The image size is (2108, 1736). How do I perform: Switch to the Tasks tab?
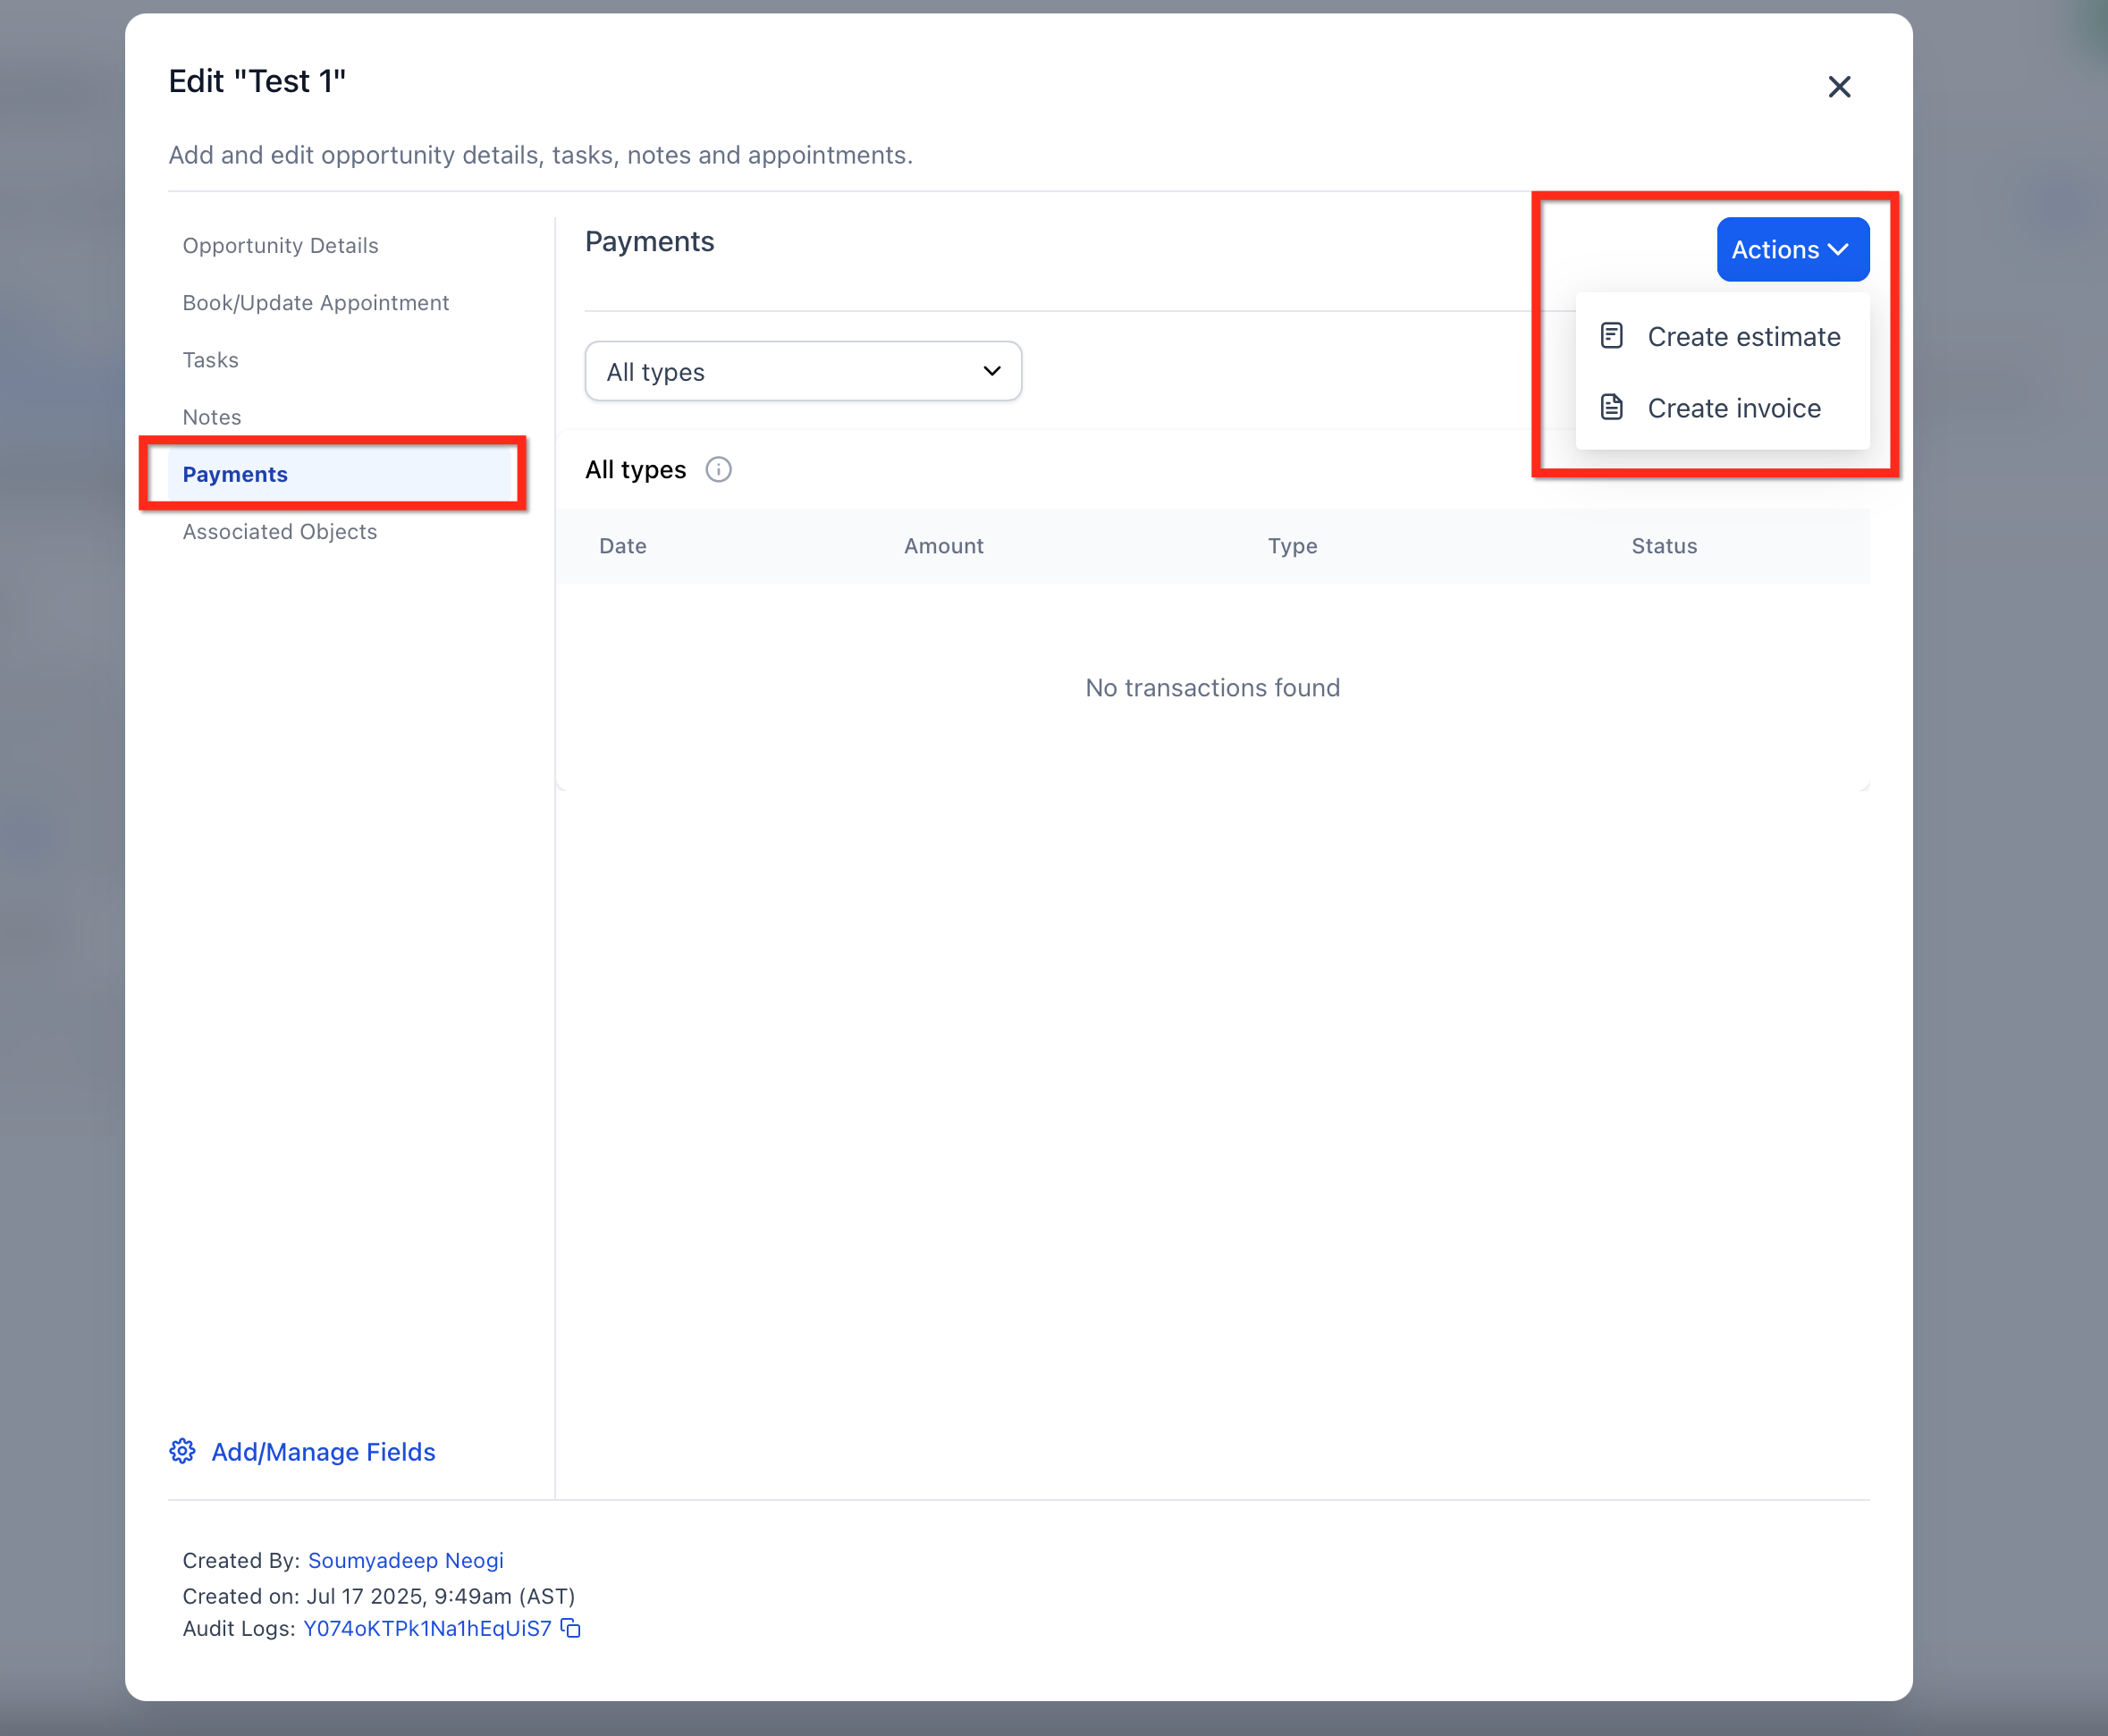pyautogui.click(x=210, y=360)
